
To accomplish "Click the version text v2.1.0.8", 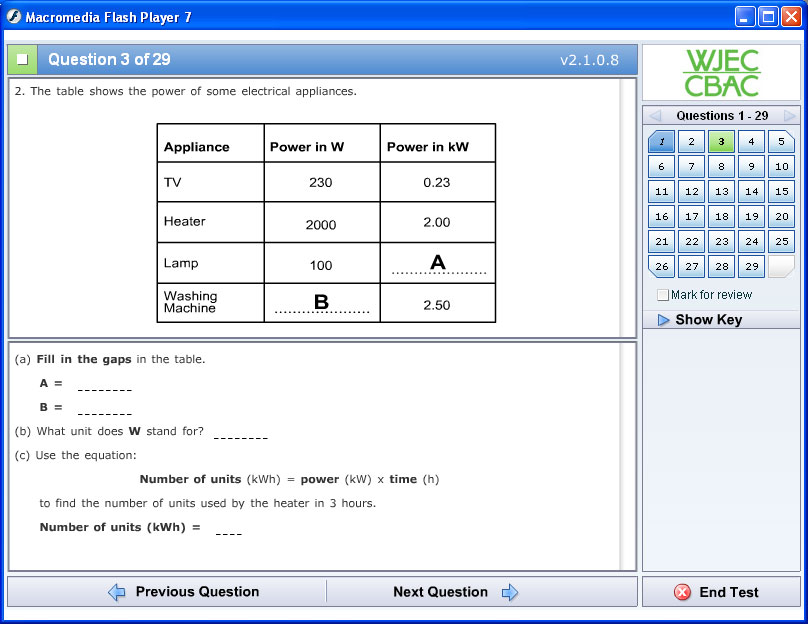I will click(x=589, y=60).
